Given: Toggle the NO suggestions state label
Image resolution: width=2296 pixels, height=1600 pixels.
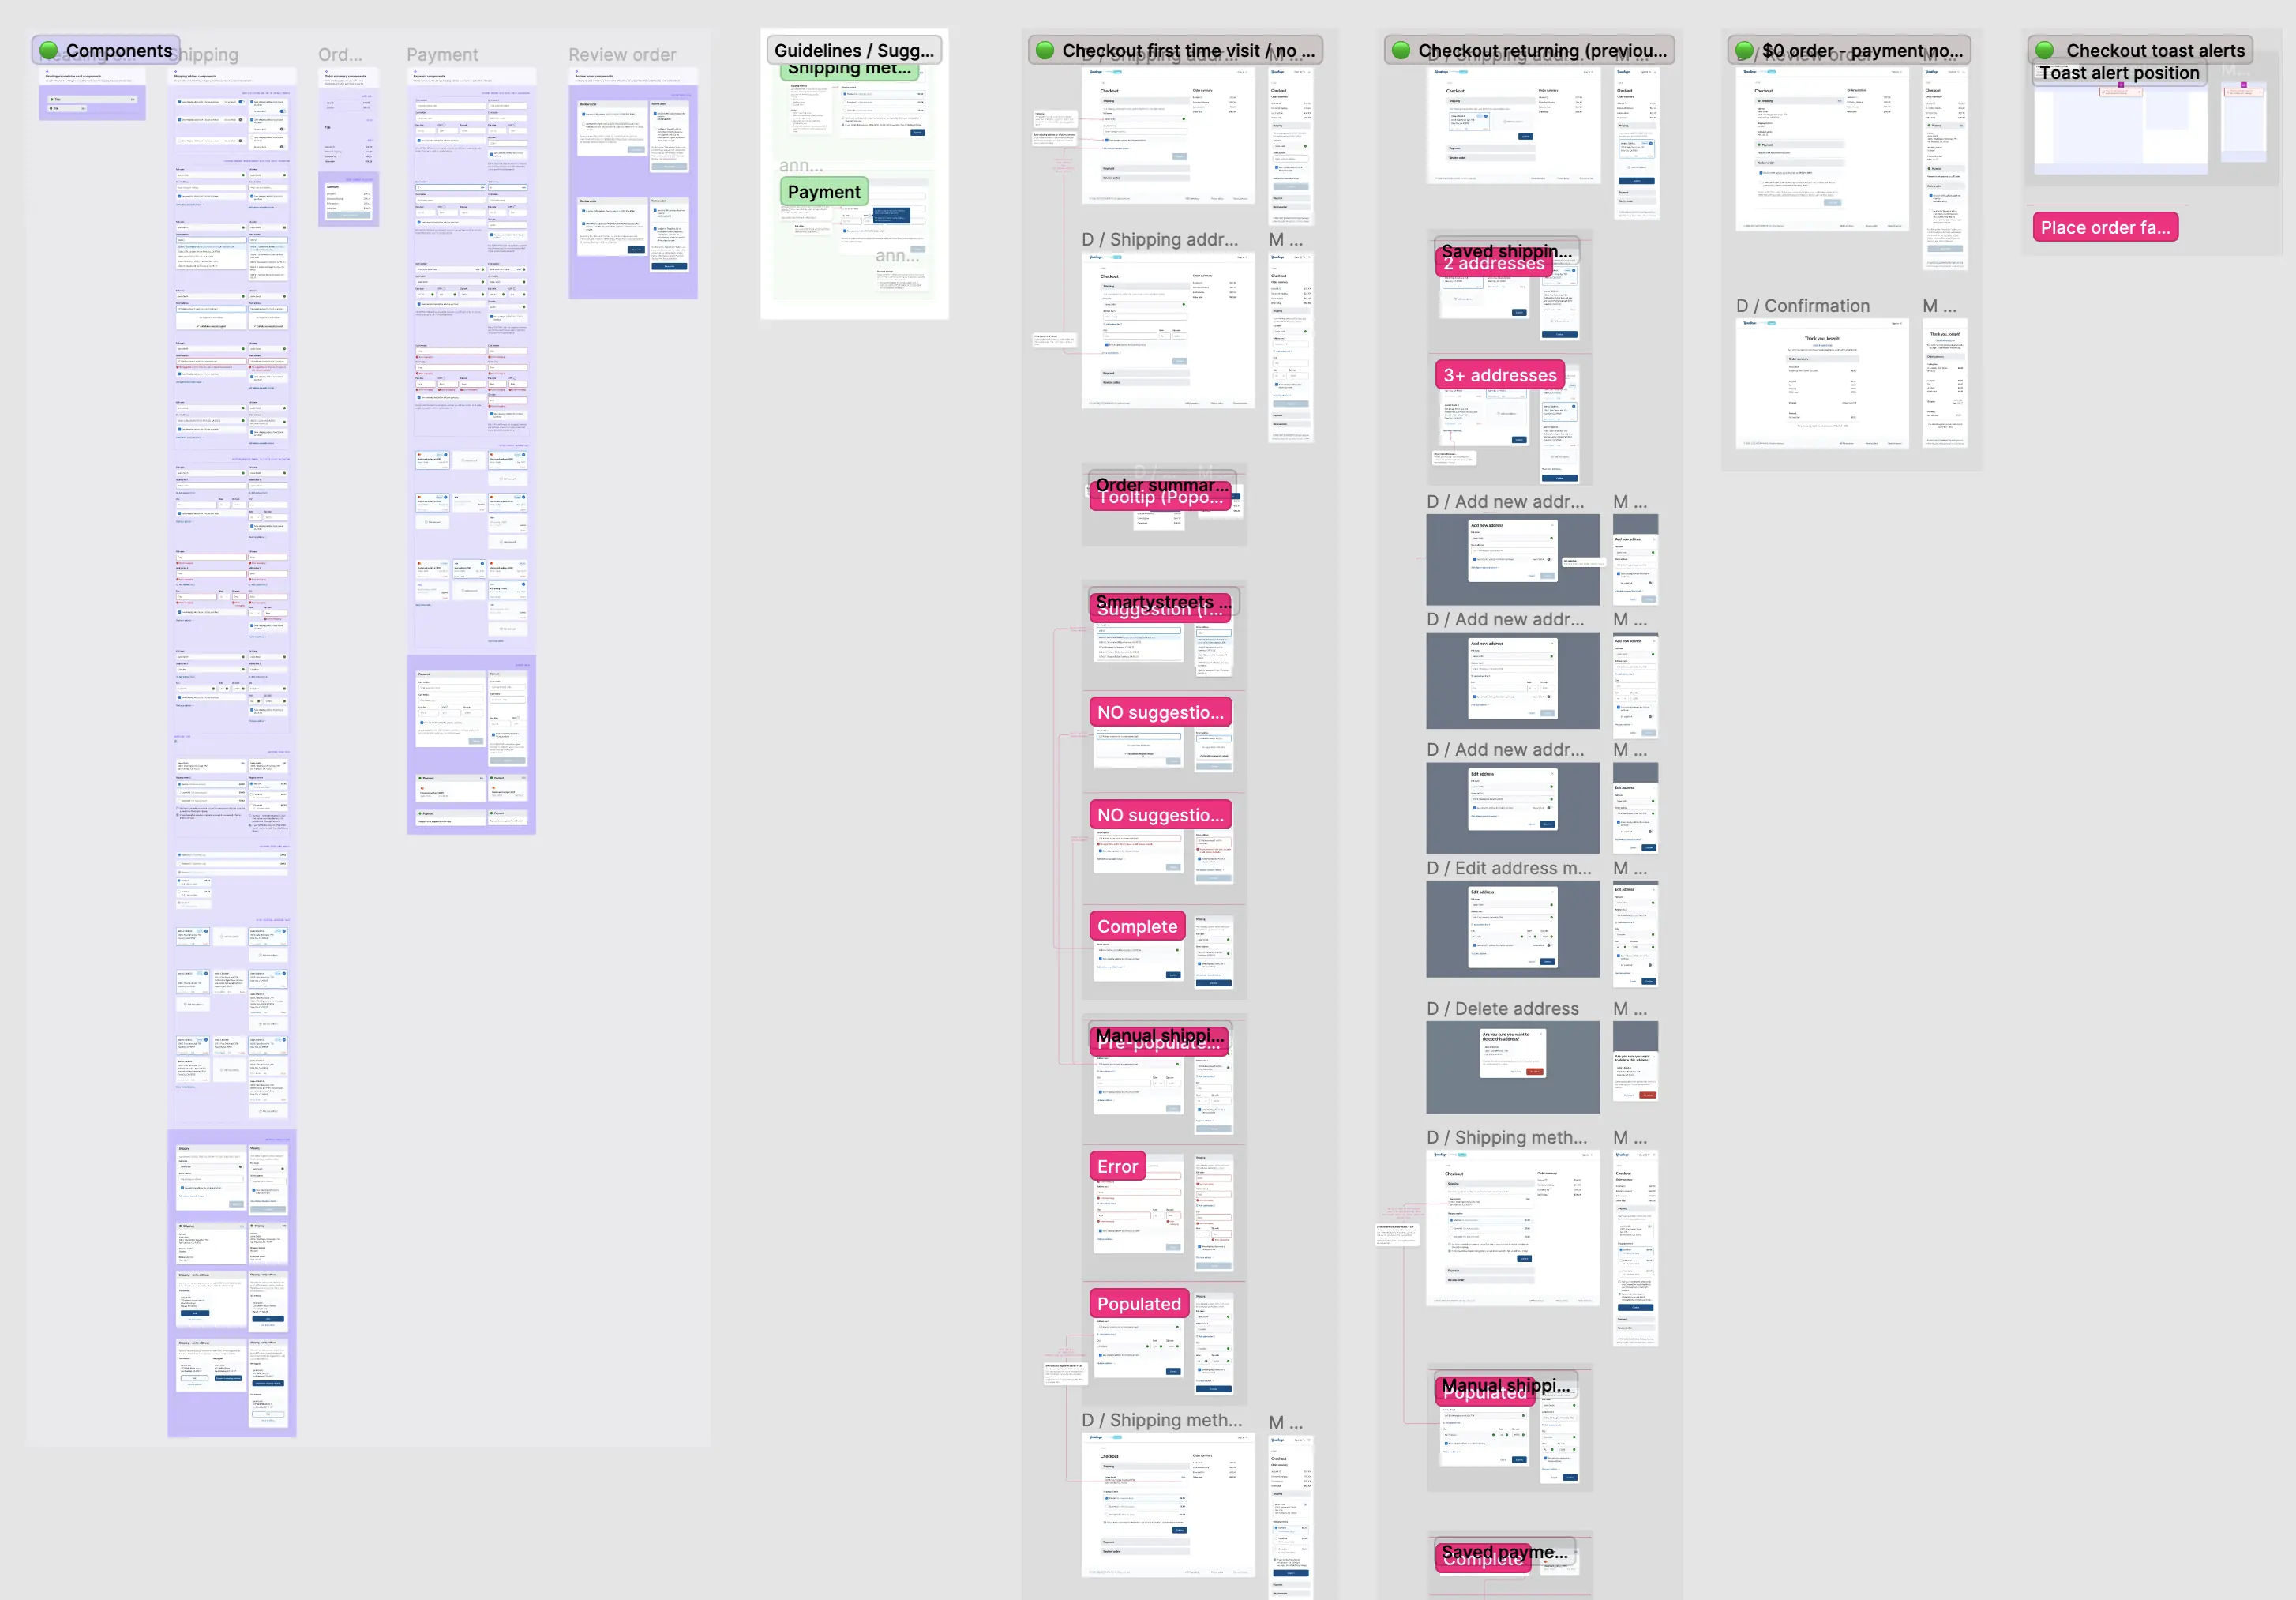Looking at the screenshot, I should pos(1158,712).
